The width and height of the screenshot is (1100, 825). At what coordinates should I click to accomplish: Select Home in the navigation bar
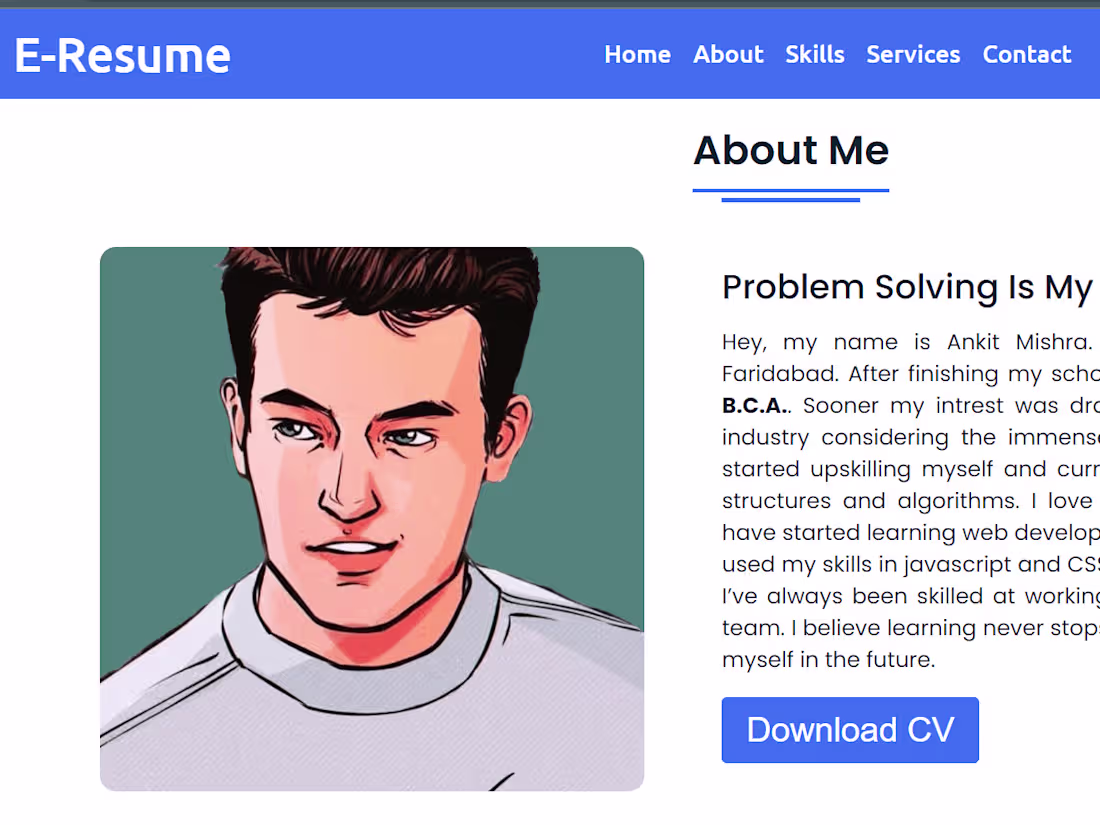[637, 55]
